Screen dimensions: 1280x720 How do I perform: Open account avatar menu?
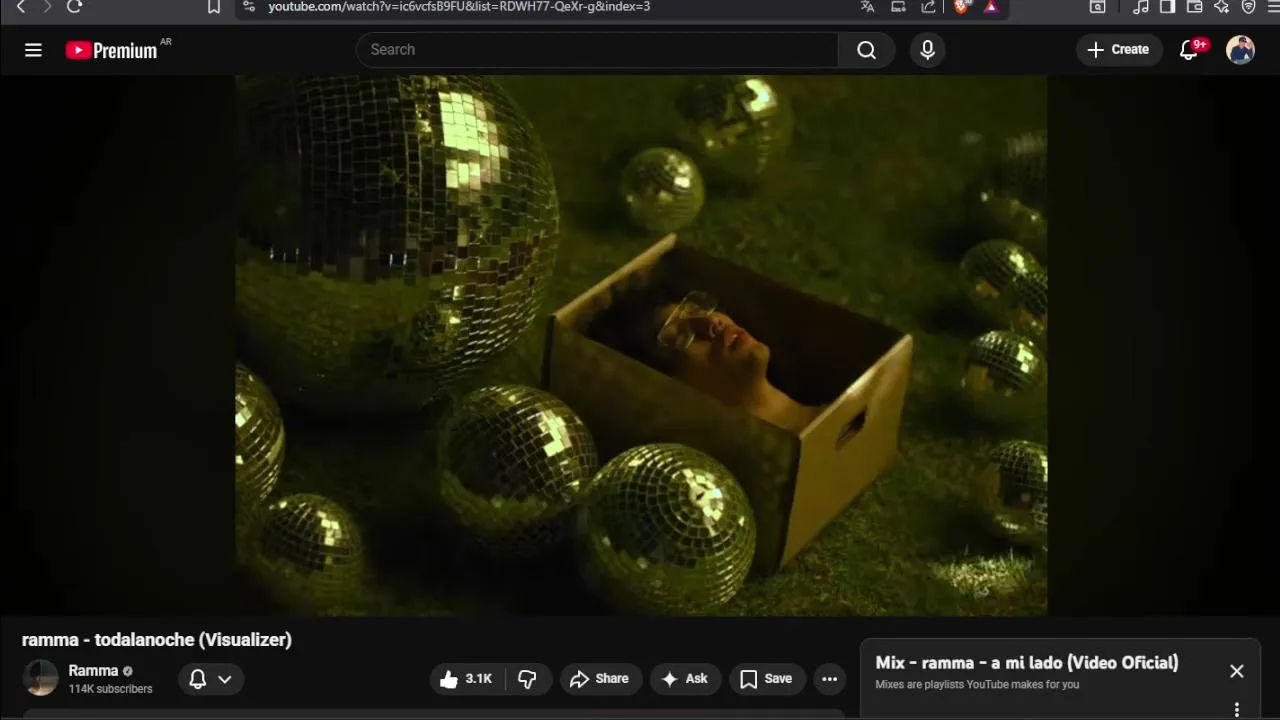[1240, 50]
